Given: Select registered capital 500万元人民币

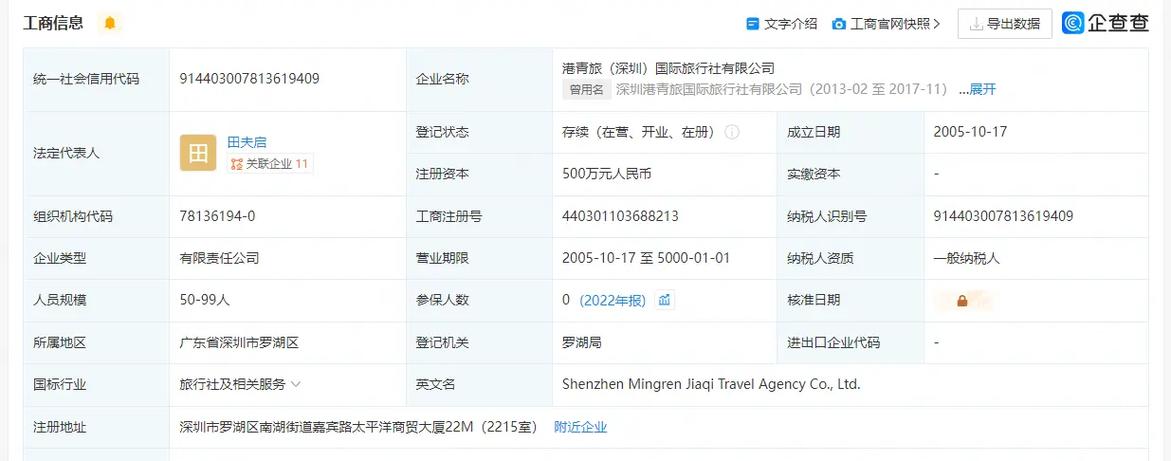Looking at the screenshot, I should [x=607, y=174].
